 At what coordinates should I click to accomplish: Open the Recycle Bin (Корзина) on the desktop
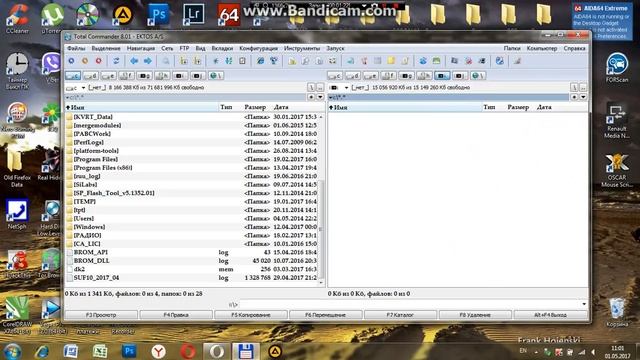[617, 313]
